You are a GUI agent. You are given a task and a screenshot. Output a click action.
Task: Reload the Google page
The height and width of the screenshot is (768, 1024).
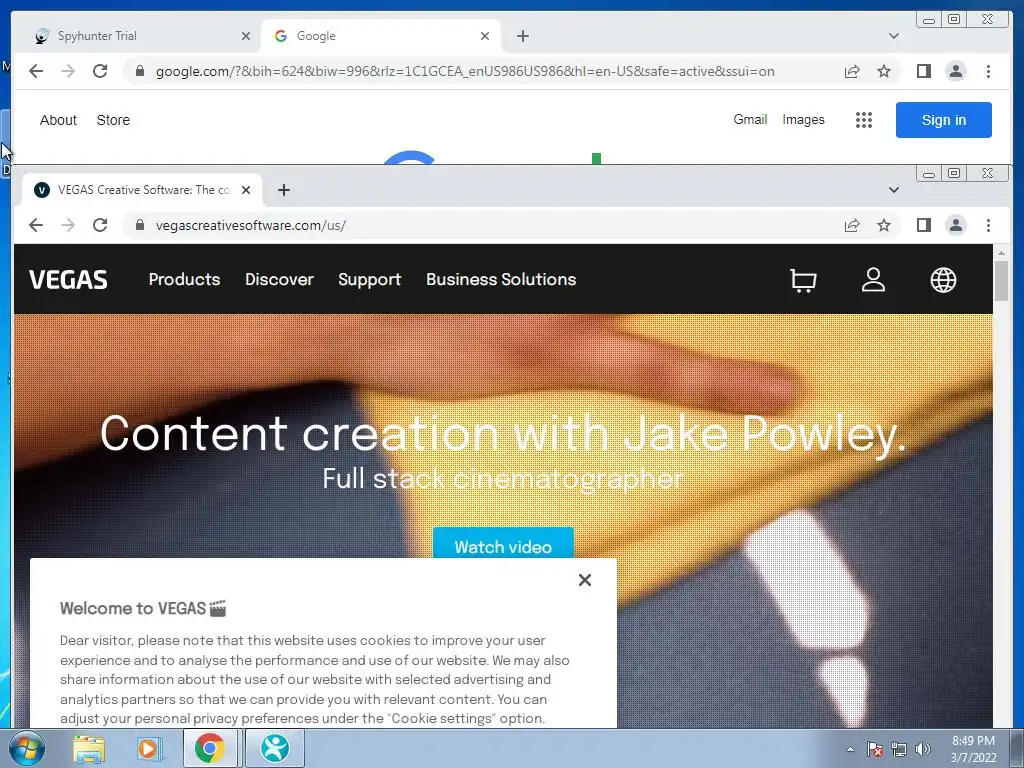click(100, 71)
